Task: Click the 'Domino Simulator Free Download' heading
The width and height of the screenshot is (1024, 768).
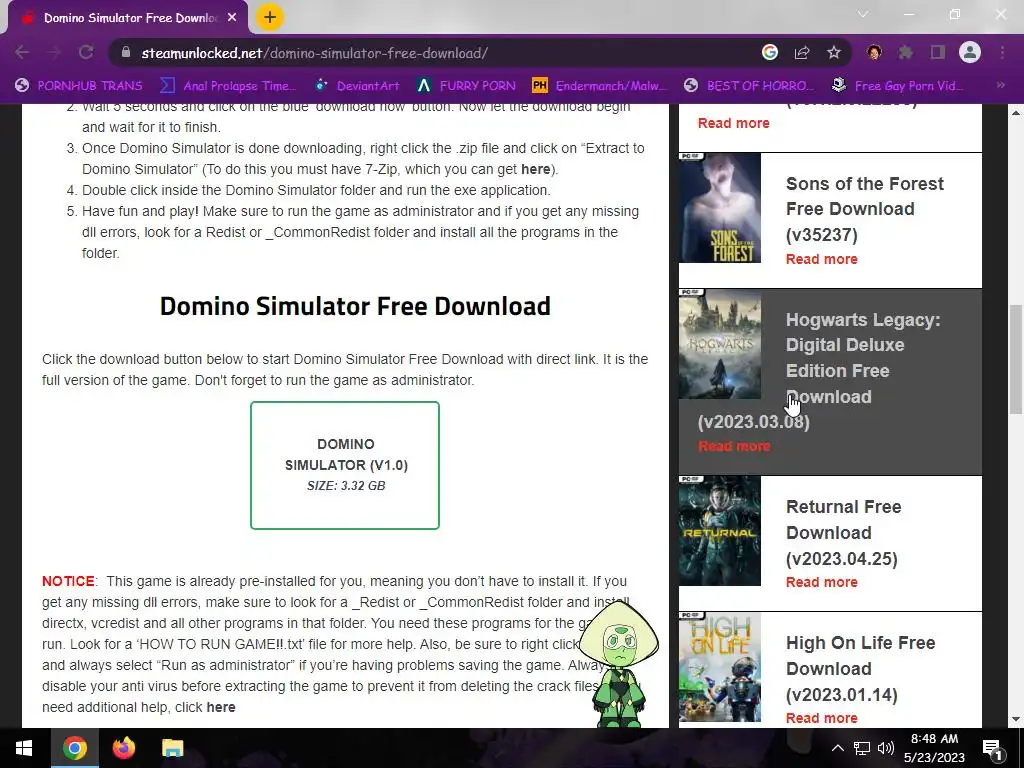Action: tap(355, 306)
